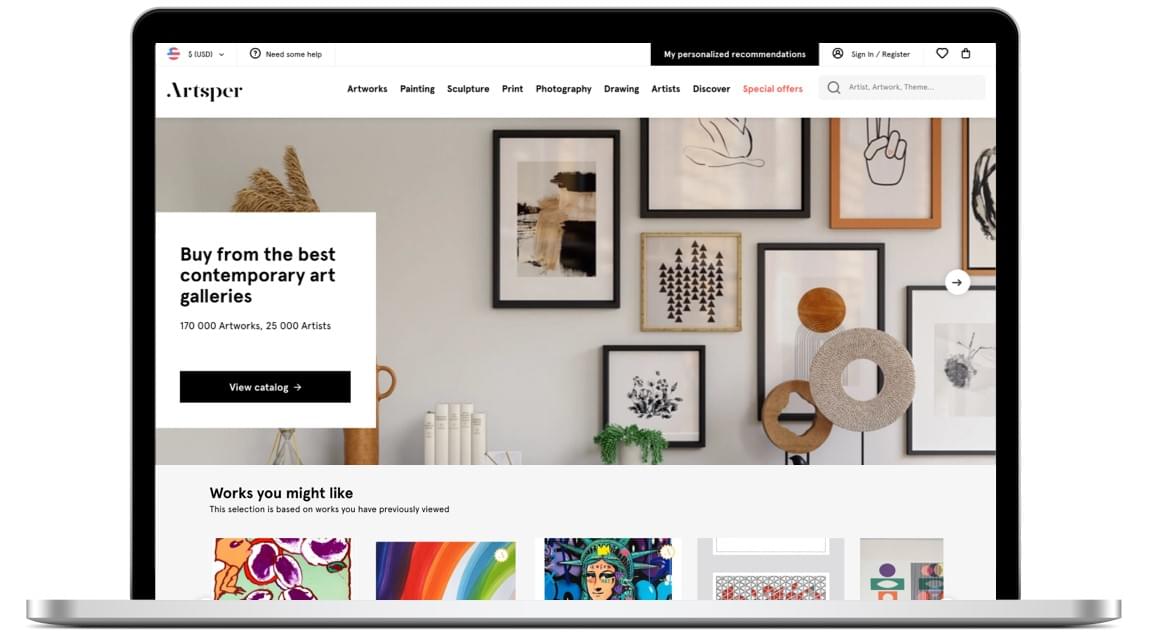Click the Artsper logo
1151x642 pixels.
tap(205, 90)
